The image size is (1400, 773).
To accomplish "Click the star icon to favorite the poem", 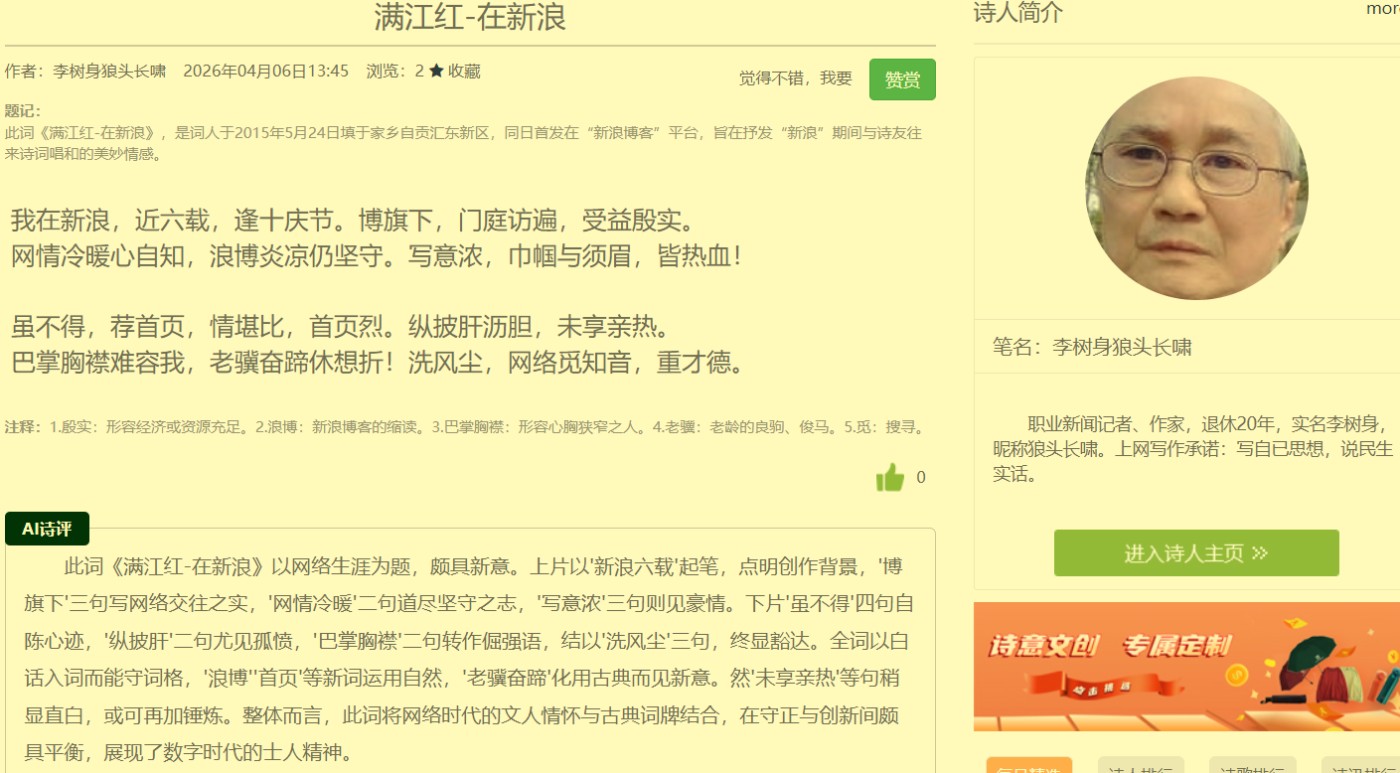I will coord(436,71).
